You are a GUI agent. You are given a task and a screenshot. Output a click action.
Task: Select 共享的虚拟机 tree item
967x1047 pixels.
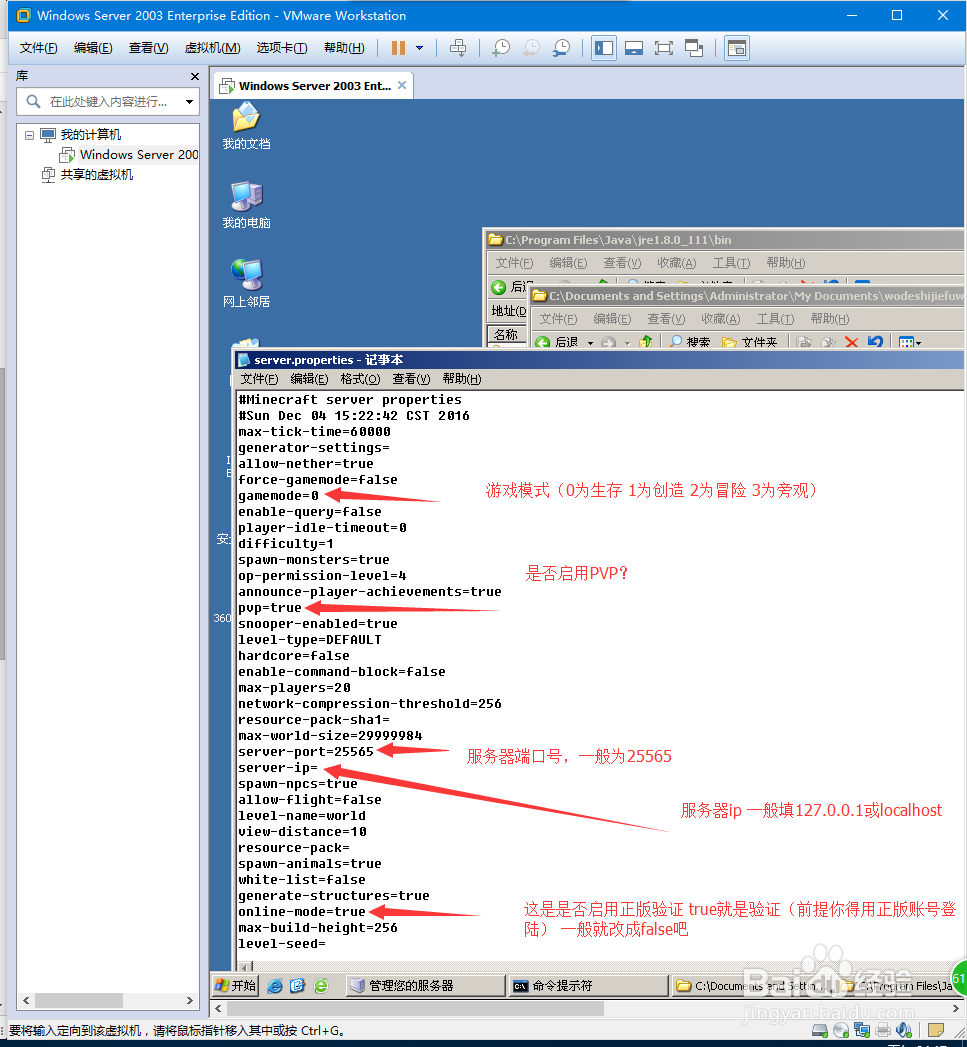(x=87, y=175)
